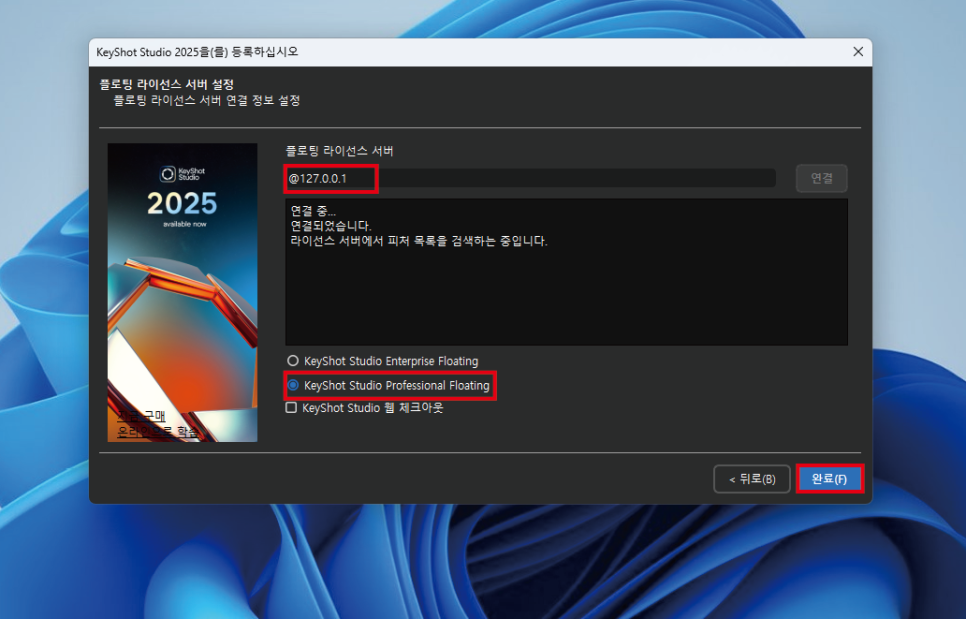Click the 연결 connect button

(821, 179)
